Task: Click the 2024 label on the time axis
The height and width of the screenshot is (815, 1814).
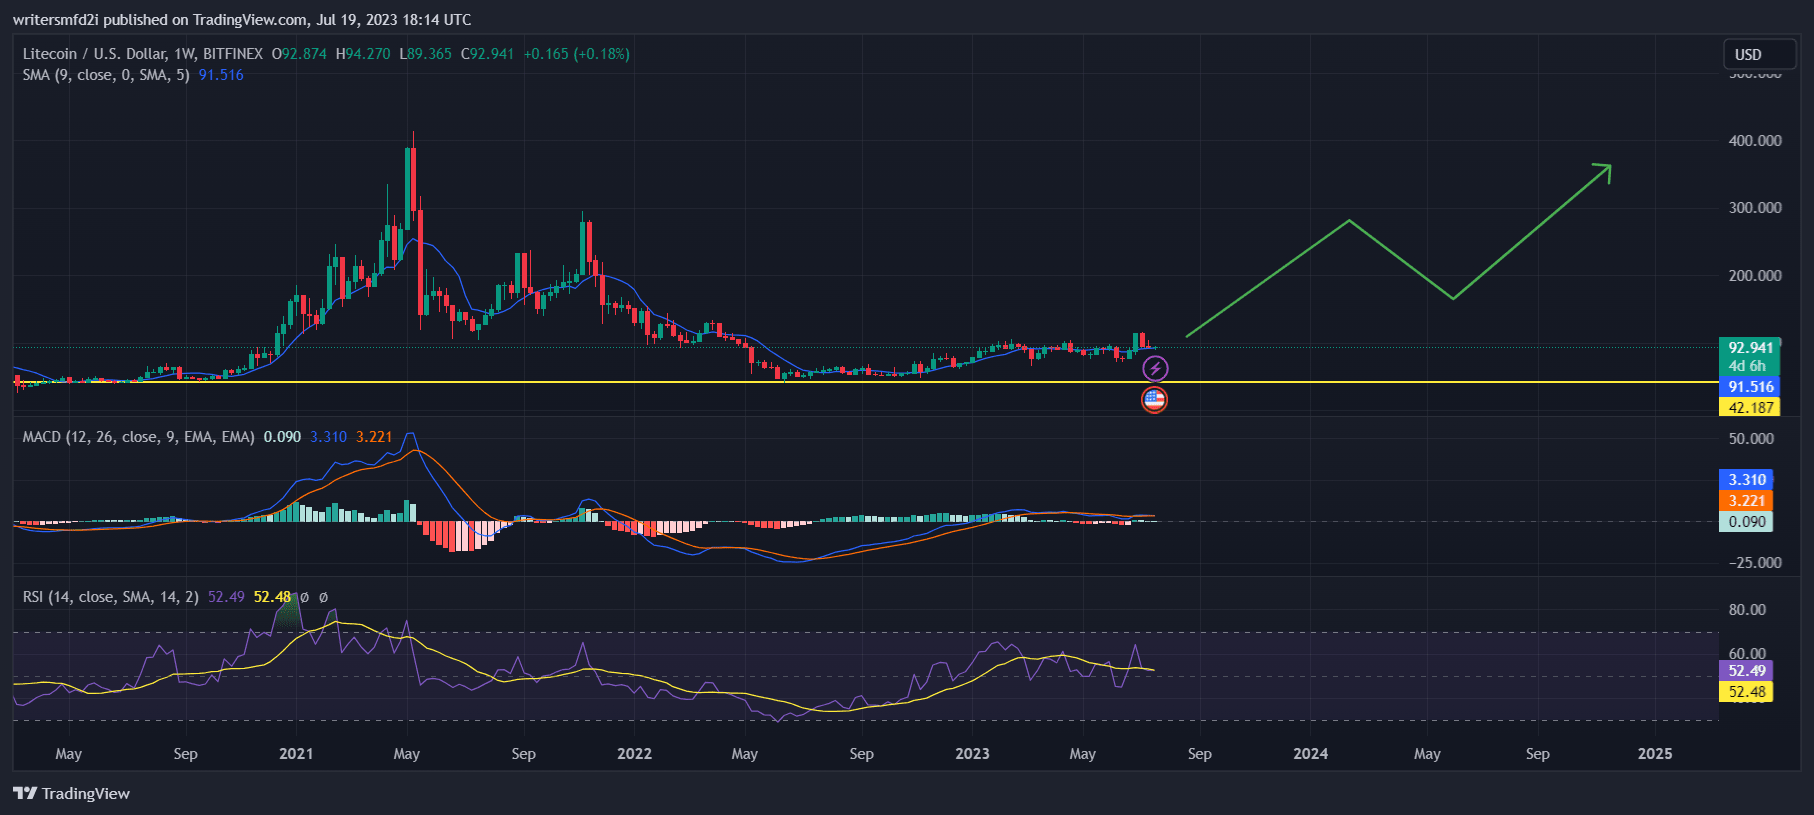Action: point(1310,754)
